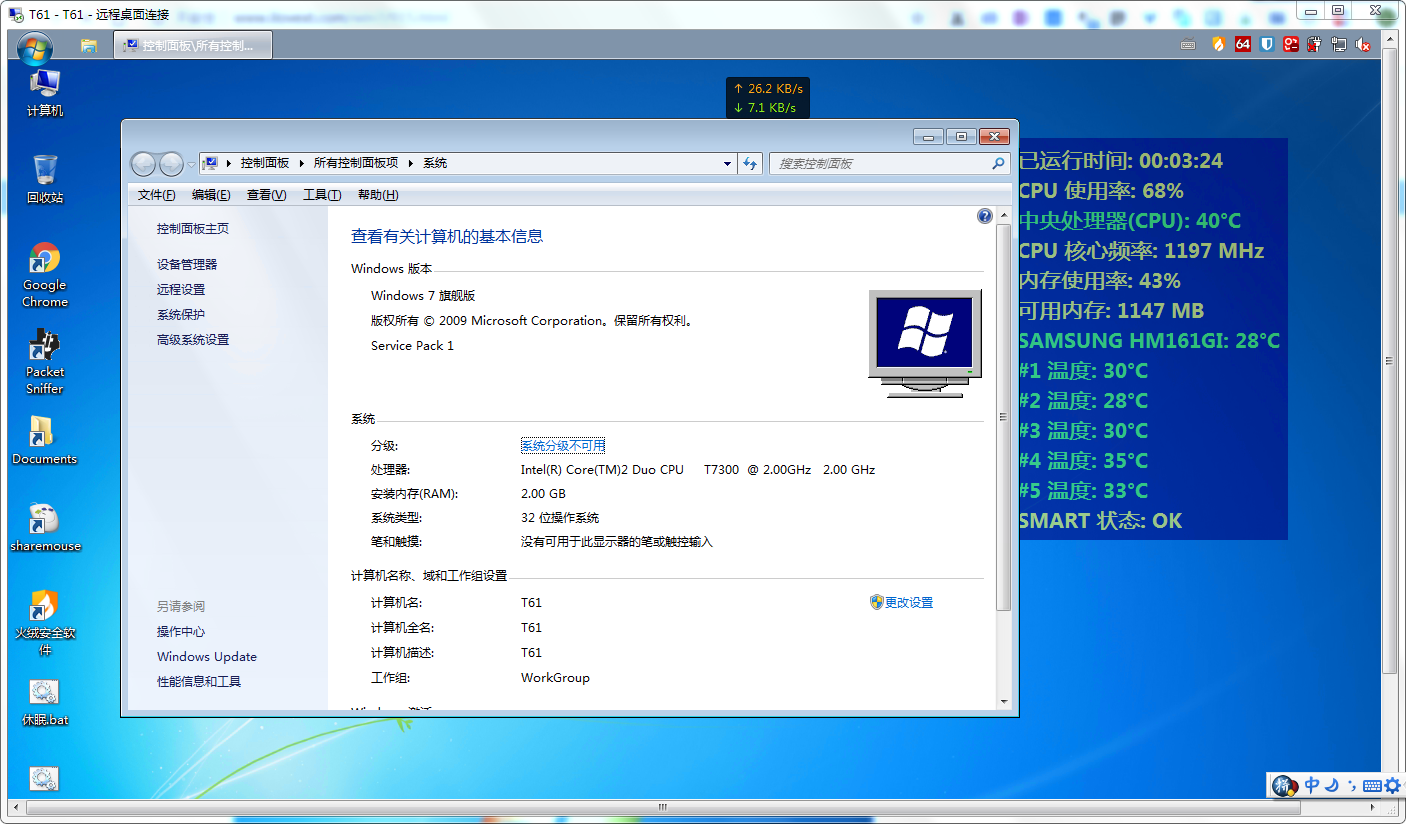1406x824 pixels.
Task: Select the 控制面板 taskbar window button
Action: pos(193,45)
